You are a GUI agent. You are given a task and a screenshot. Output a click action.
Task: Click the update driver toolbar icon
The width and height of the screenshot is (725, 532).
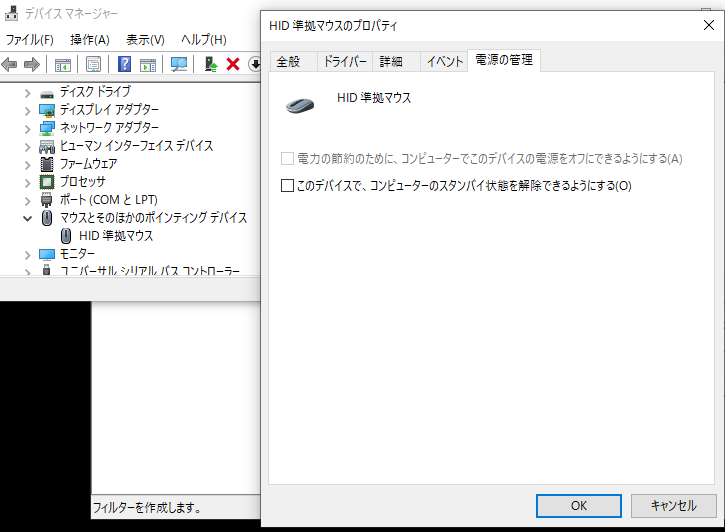[x=211, y=64]
